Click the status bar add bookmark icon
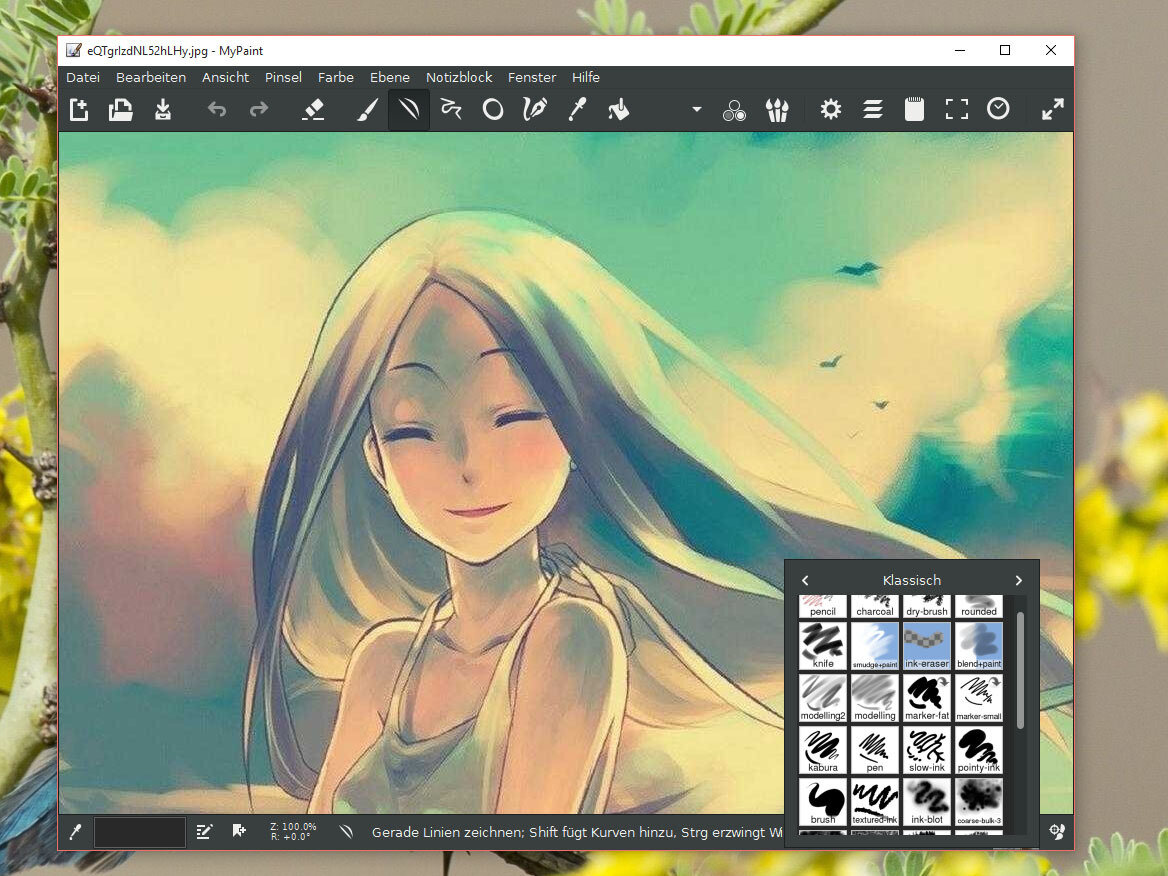Viewport: 1168px width, 876px height. pos(239,831)
